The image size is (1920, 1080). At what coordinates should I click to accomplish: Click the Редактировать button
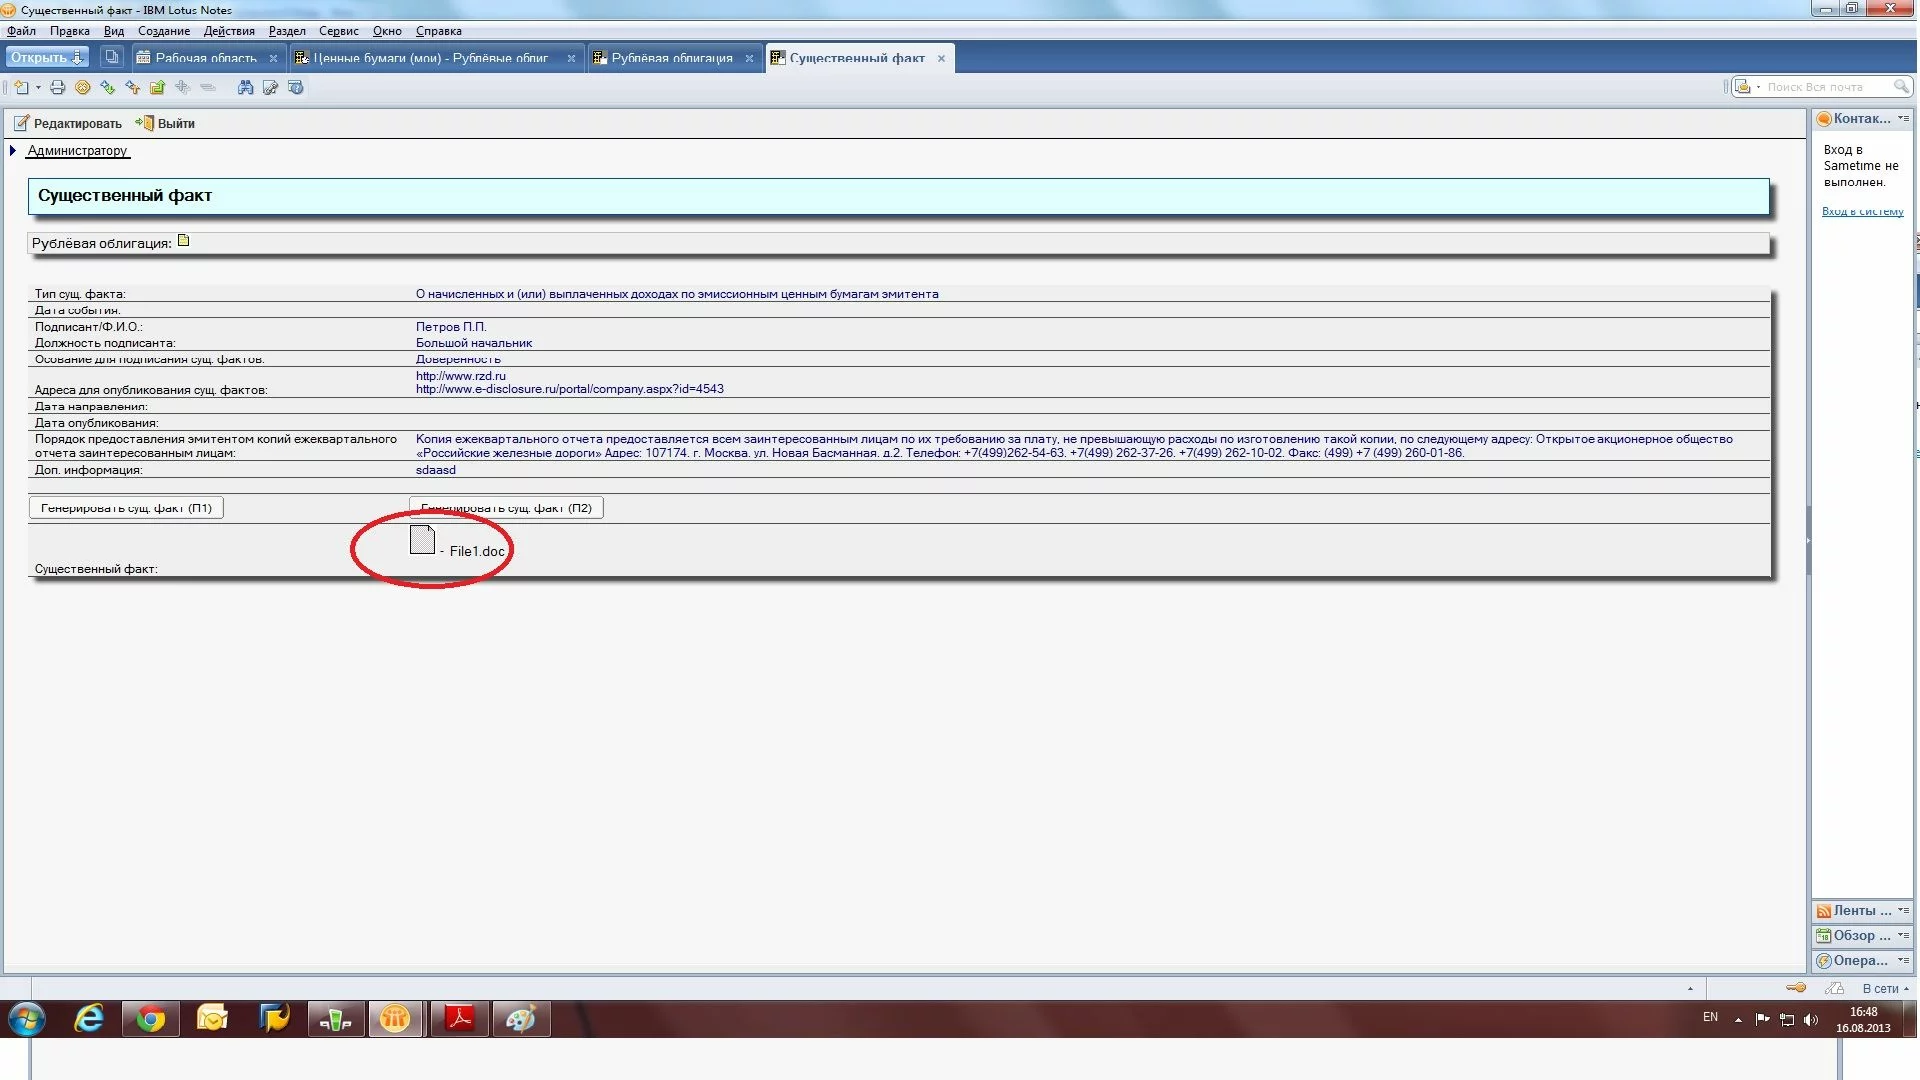pyautogui.click(x=68, y=124)
